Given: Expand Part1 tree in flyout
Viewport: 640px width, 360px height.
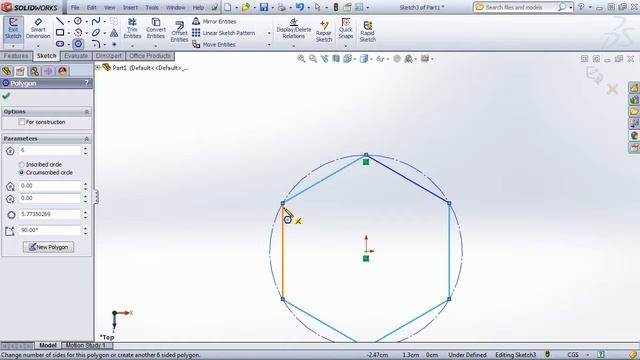Looking at the screenshot, I should [x=98, y=68].
